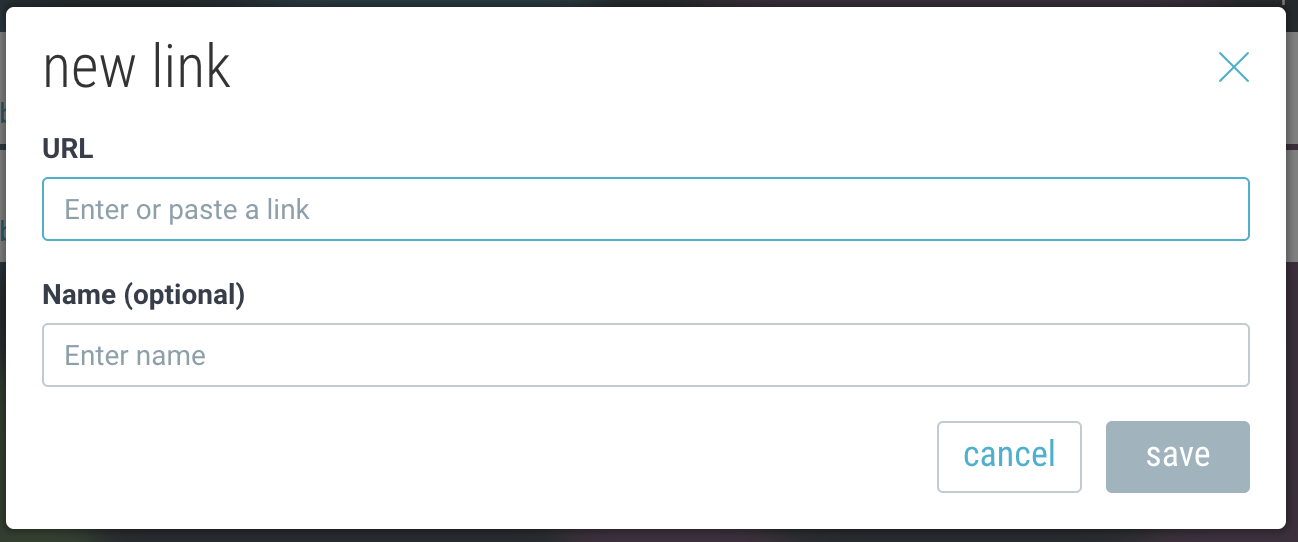The width and height of the screenshot is (1298, 542).
Task: Focus the Name (optional) text box
Action: coord(645,355)
